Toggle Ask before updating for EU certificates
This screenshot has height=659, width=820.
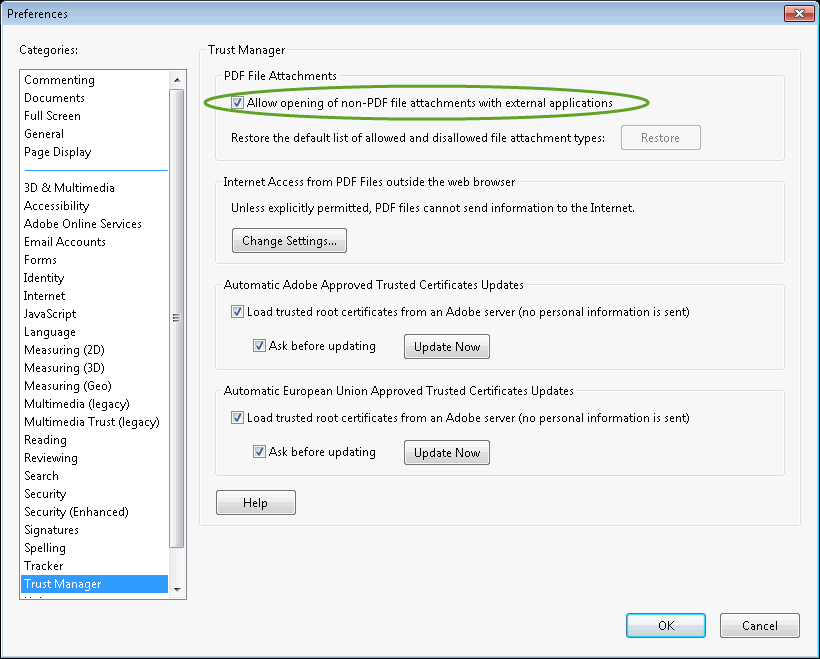260,451
